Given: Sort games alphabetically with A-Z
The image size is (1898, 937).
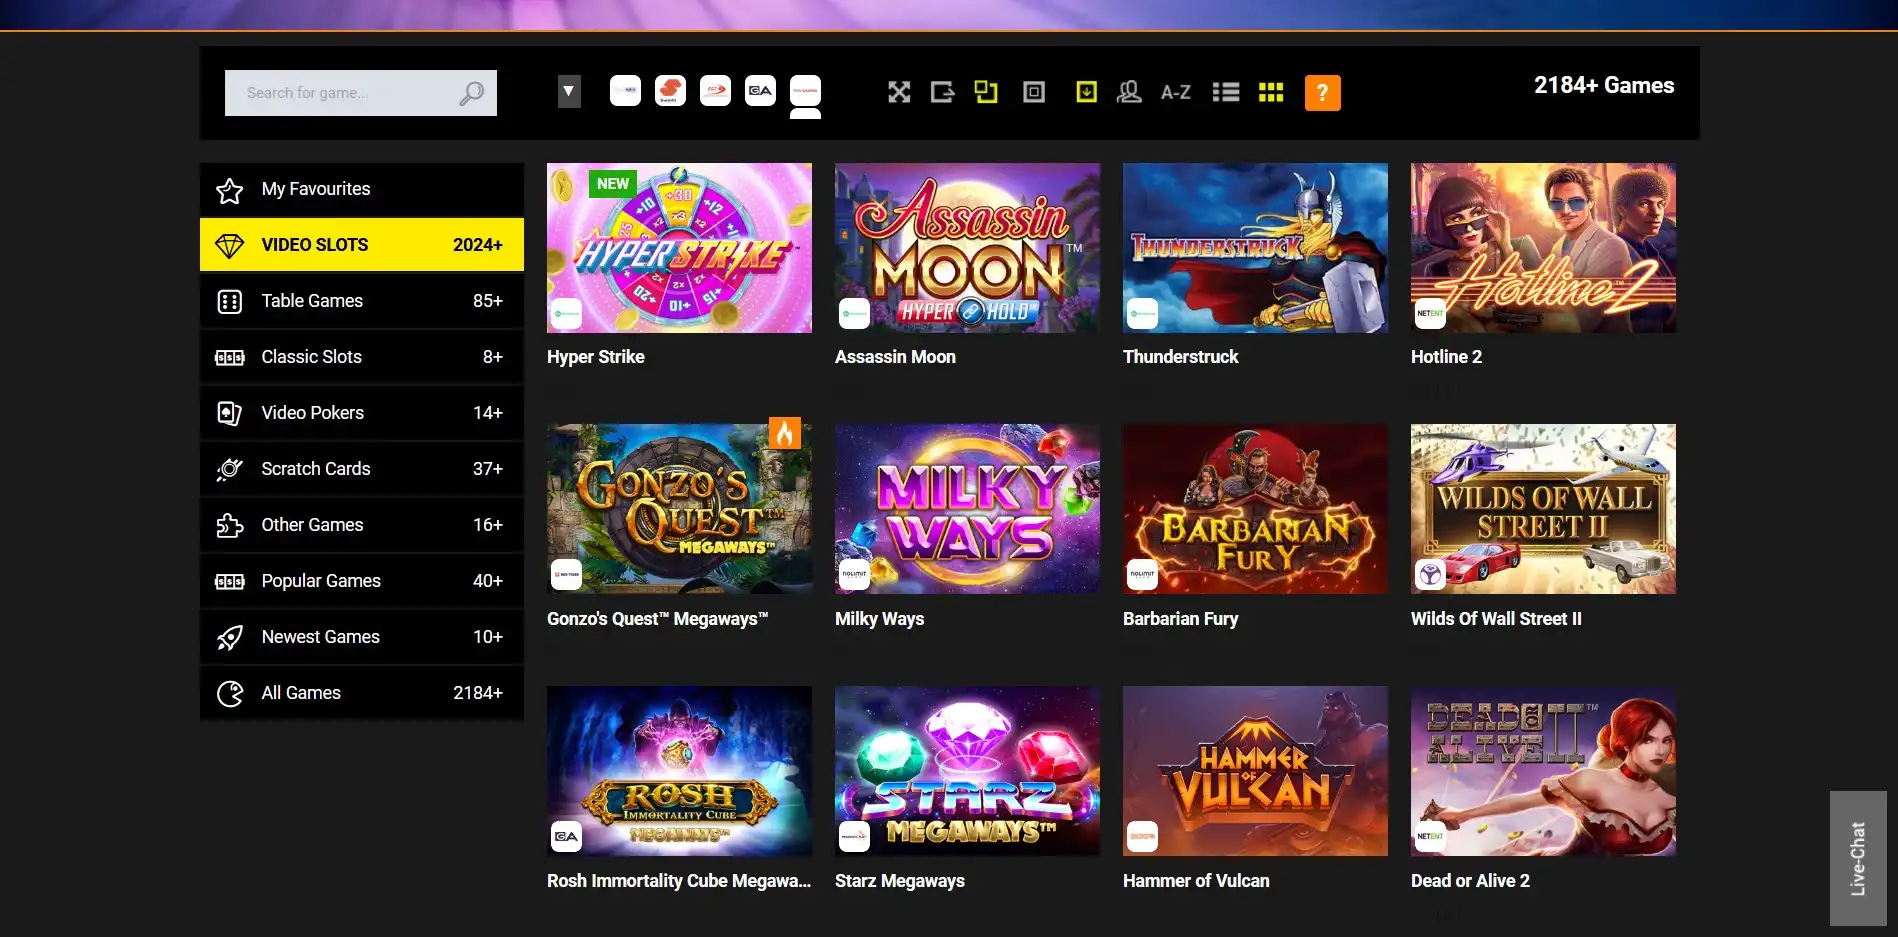Looking at the screenshot, I should (1175, 93).
